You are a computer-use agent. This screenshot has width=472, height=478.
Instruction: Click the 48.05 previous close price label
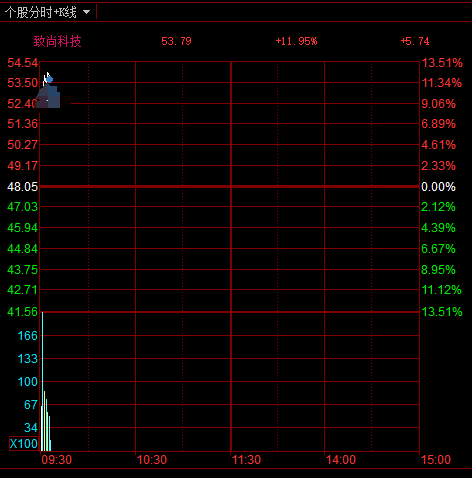tap(23, 187)
